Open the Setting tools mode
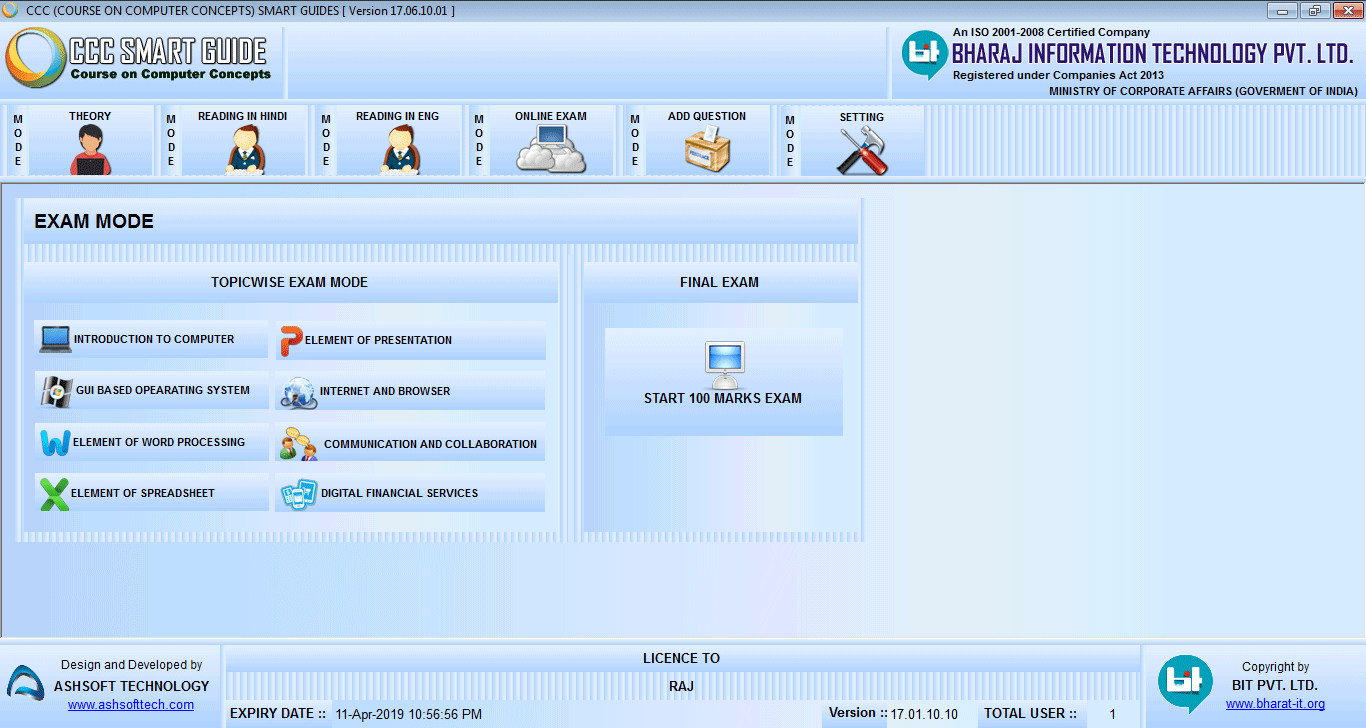This screenshot has height=728, width=1366. pos(862,141)
